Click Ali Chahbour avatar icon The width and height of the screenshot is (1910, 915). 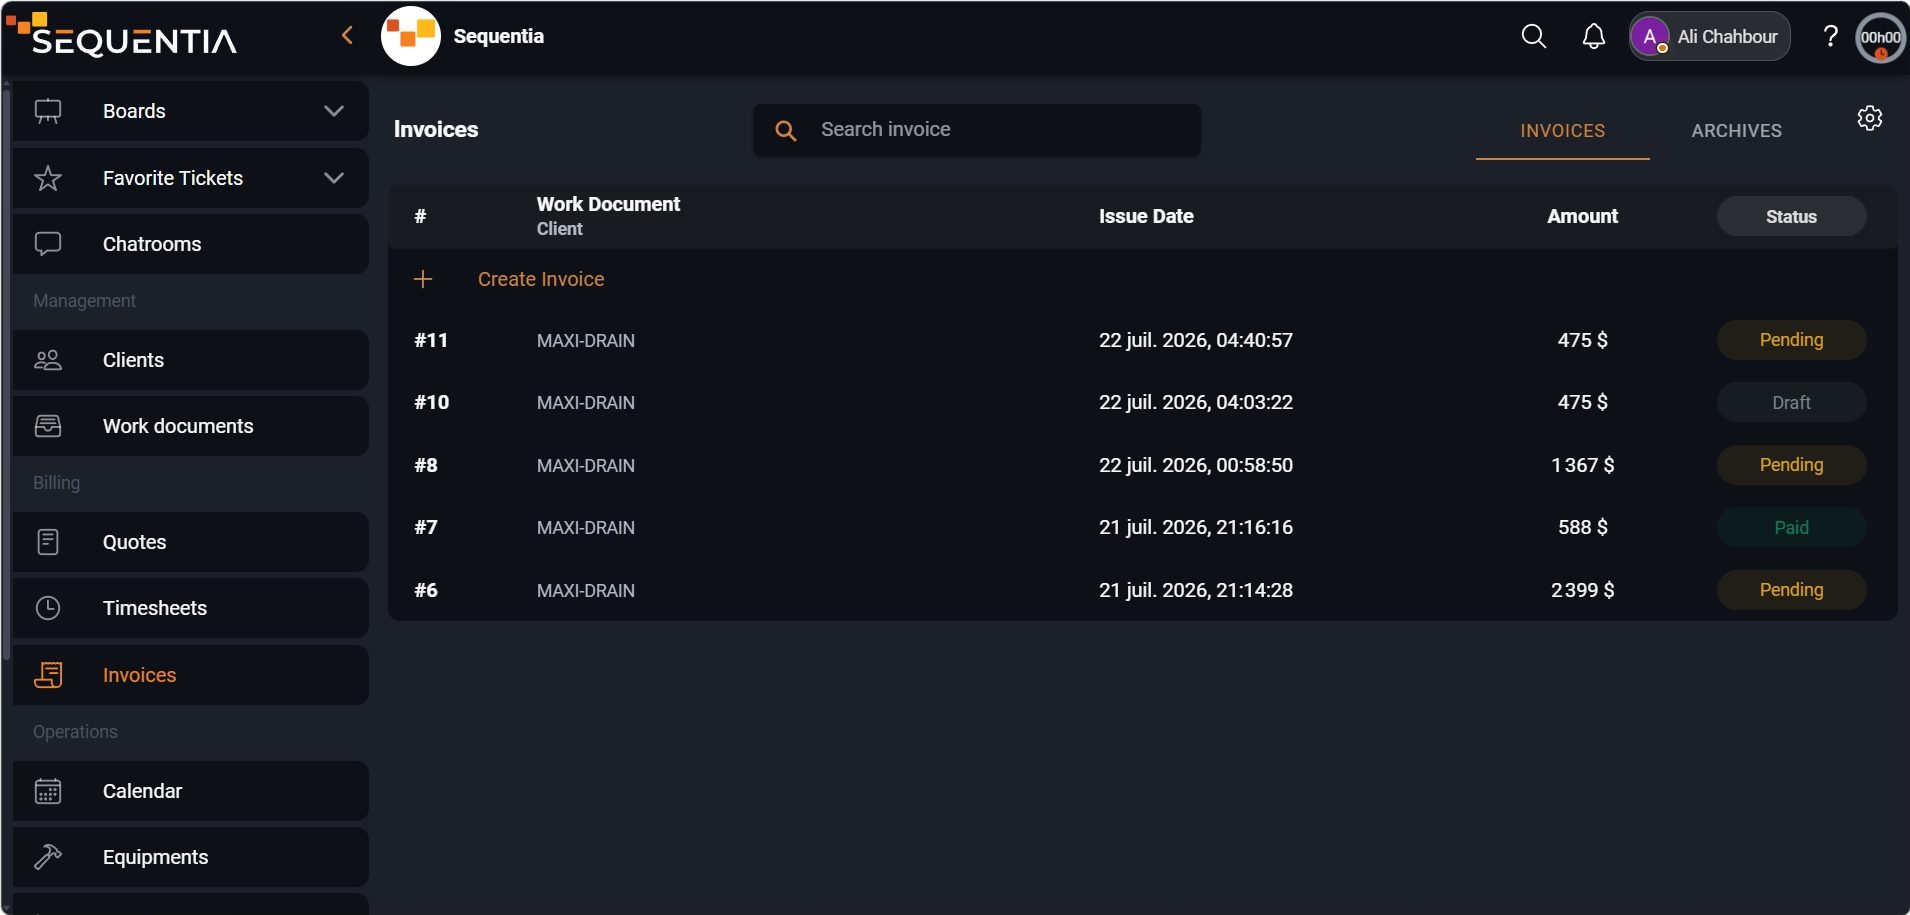[1650, 37]
